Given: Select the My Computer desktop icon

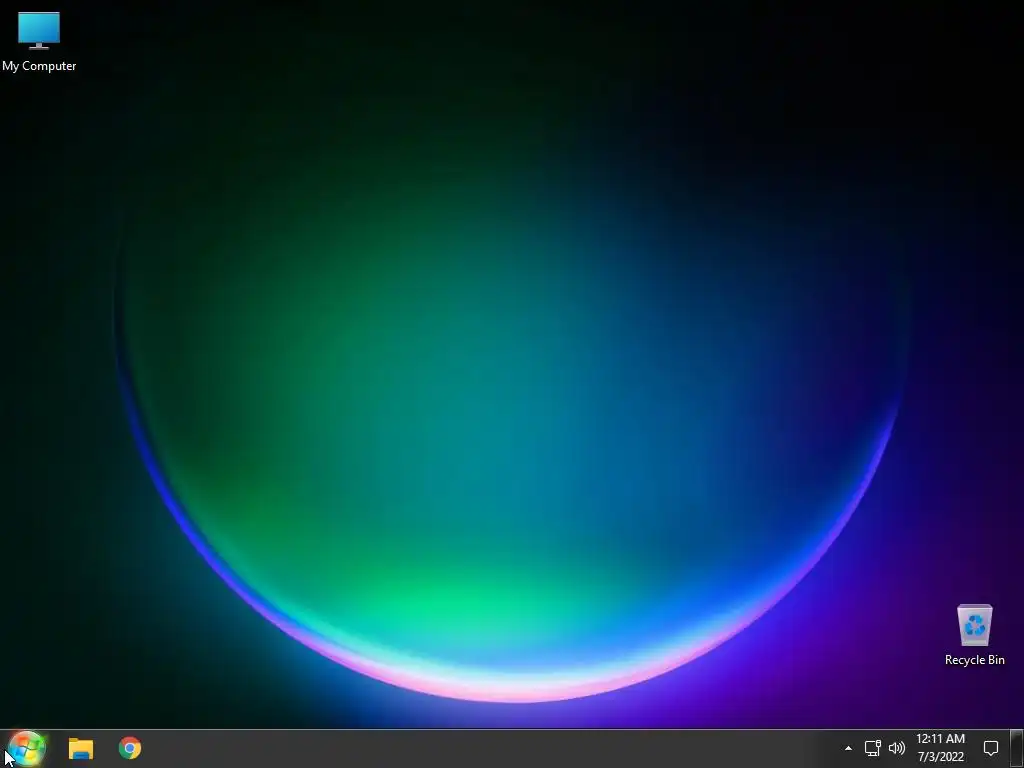Looking at the screenshot, I should pos(39,41).
